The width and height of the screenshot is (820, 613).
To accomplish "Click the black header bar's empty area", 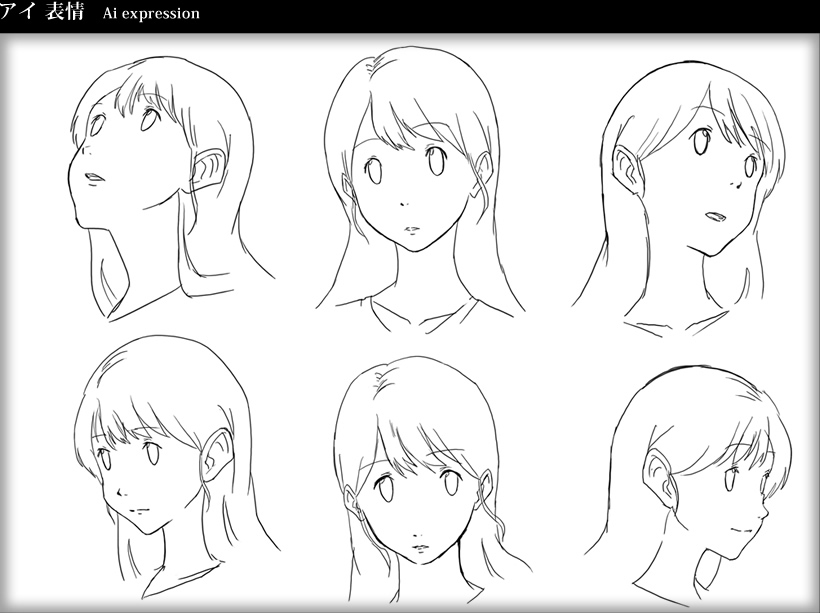I will [500, 14].
